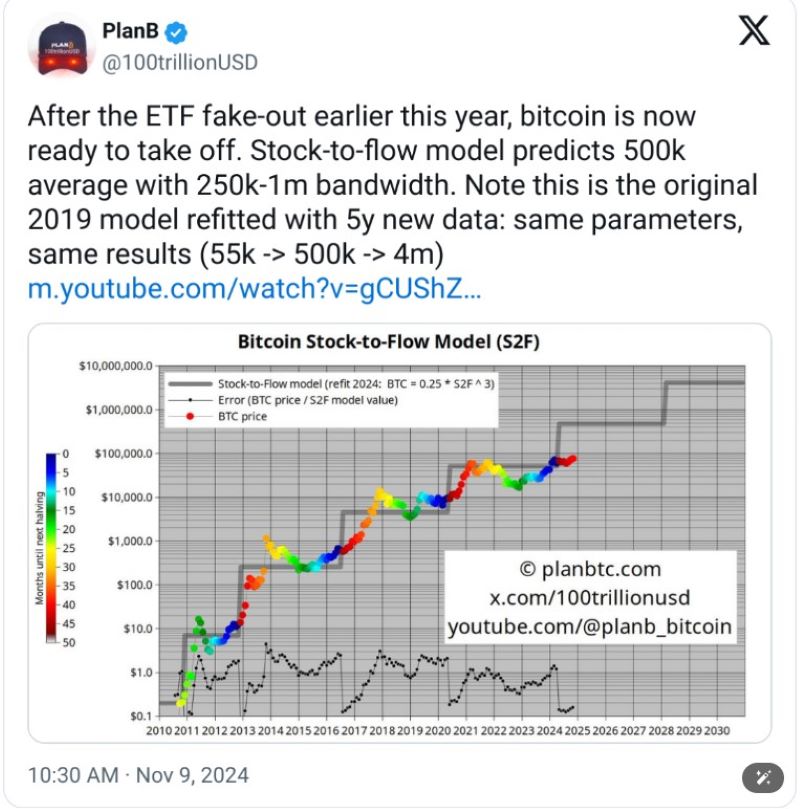Click the blue verified badge

coord(176,32)
